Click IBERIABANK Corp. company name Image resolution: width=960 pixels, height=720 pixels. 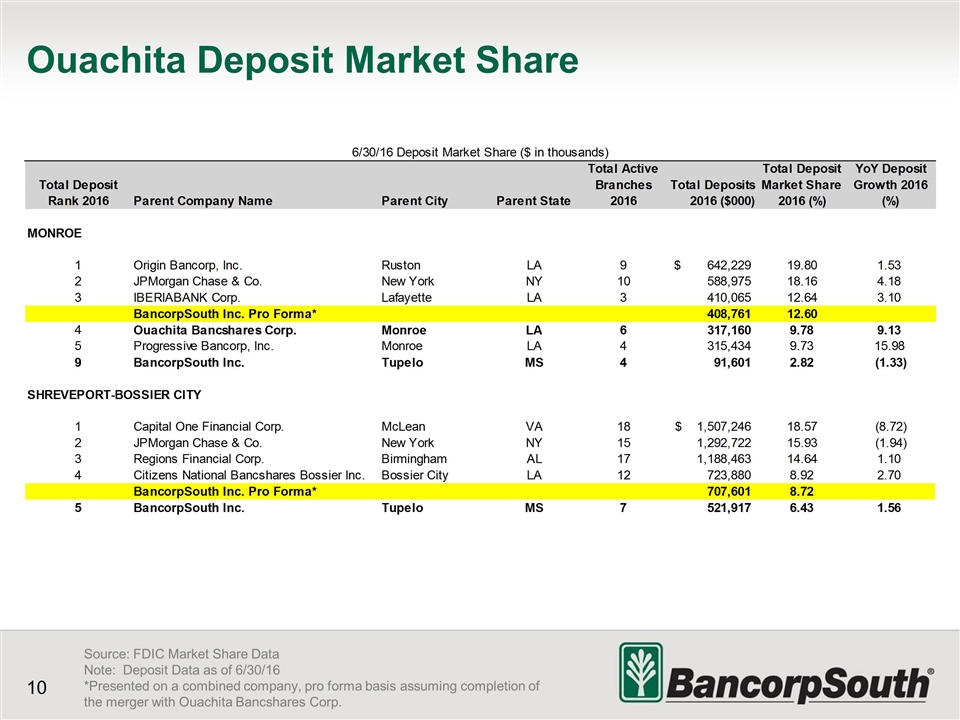coord(187,298)
